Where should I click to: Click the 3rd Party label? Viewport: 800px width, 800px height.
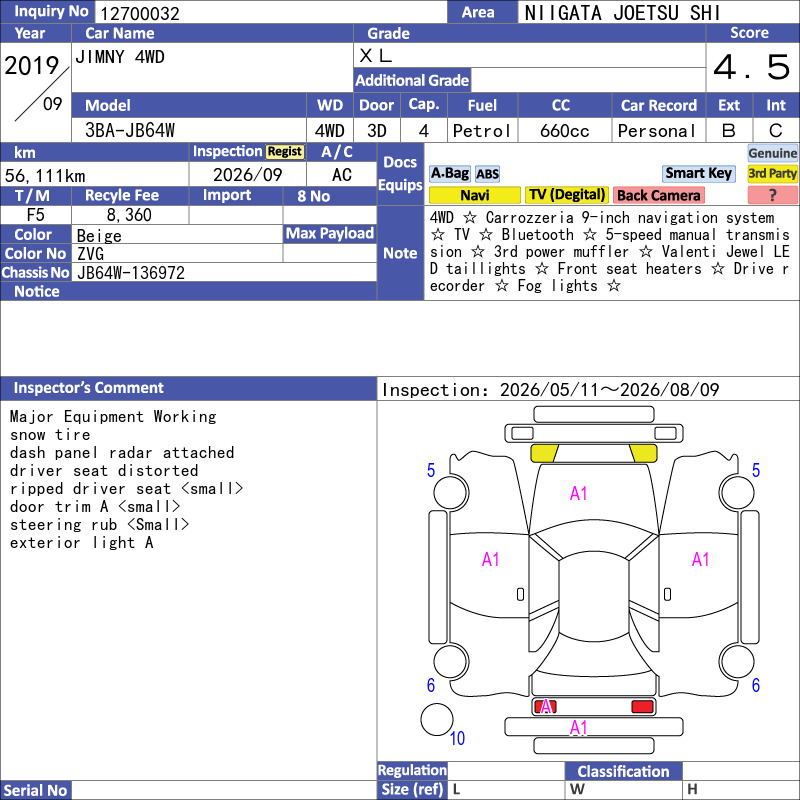click(772, 173)
